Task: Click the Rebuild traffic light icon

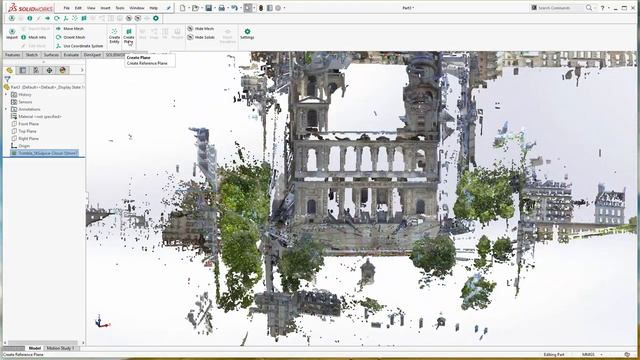Action: pyautogui.click(x=261, y=8)
